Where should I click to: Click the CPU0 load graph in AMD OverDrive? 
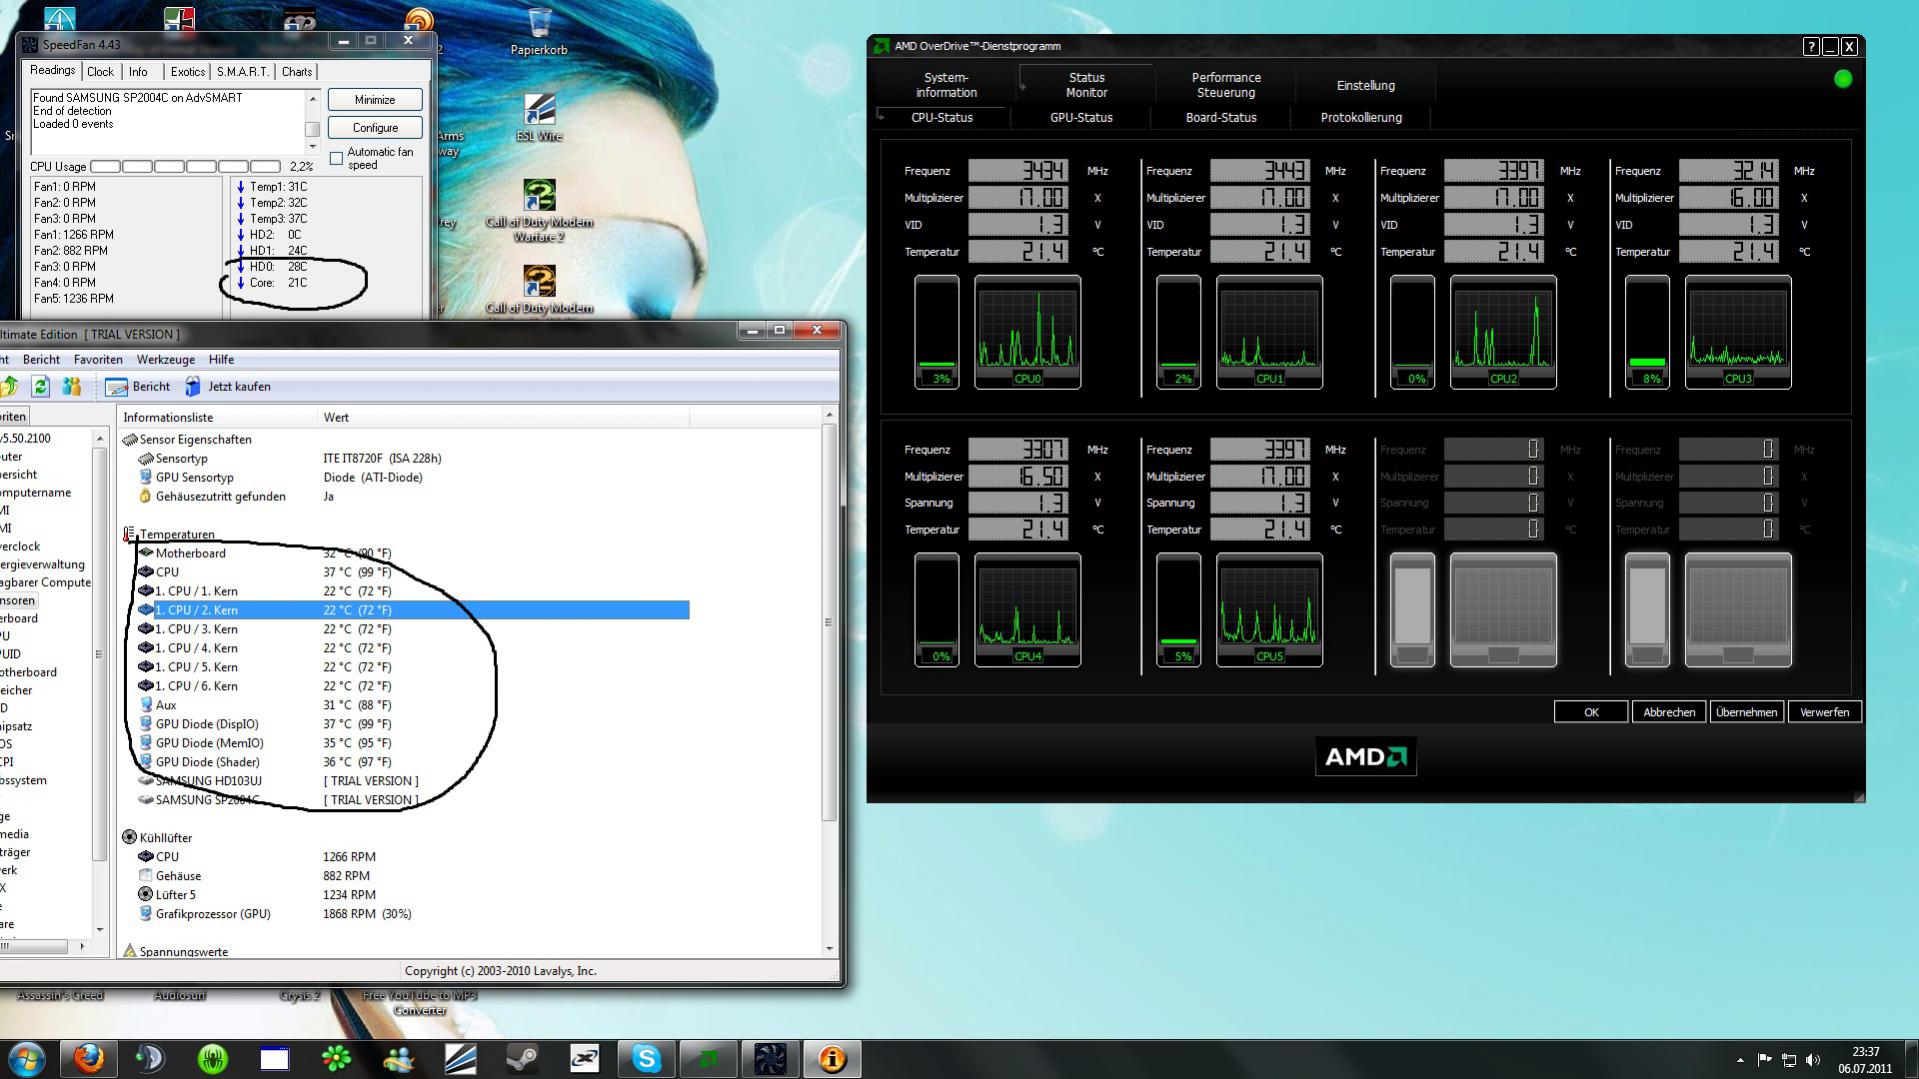(1027, 332)
